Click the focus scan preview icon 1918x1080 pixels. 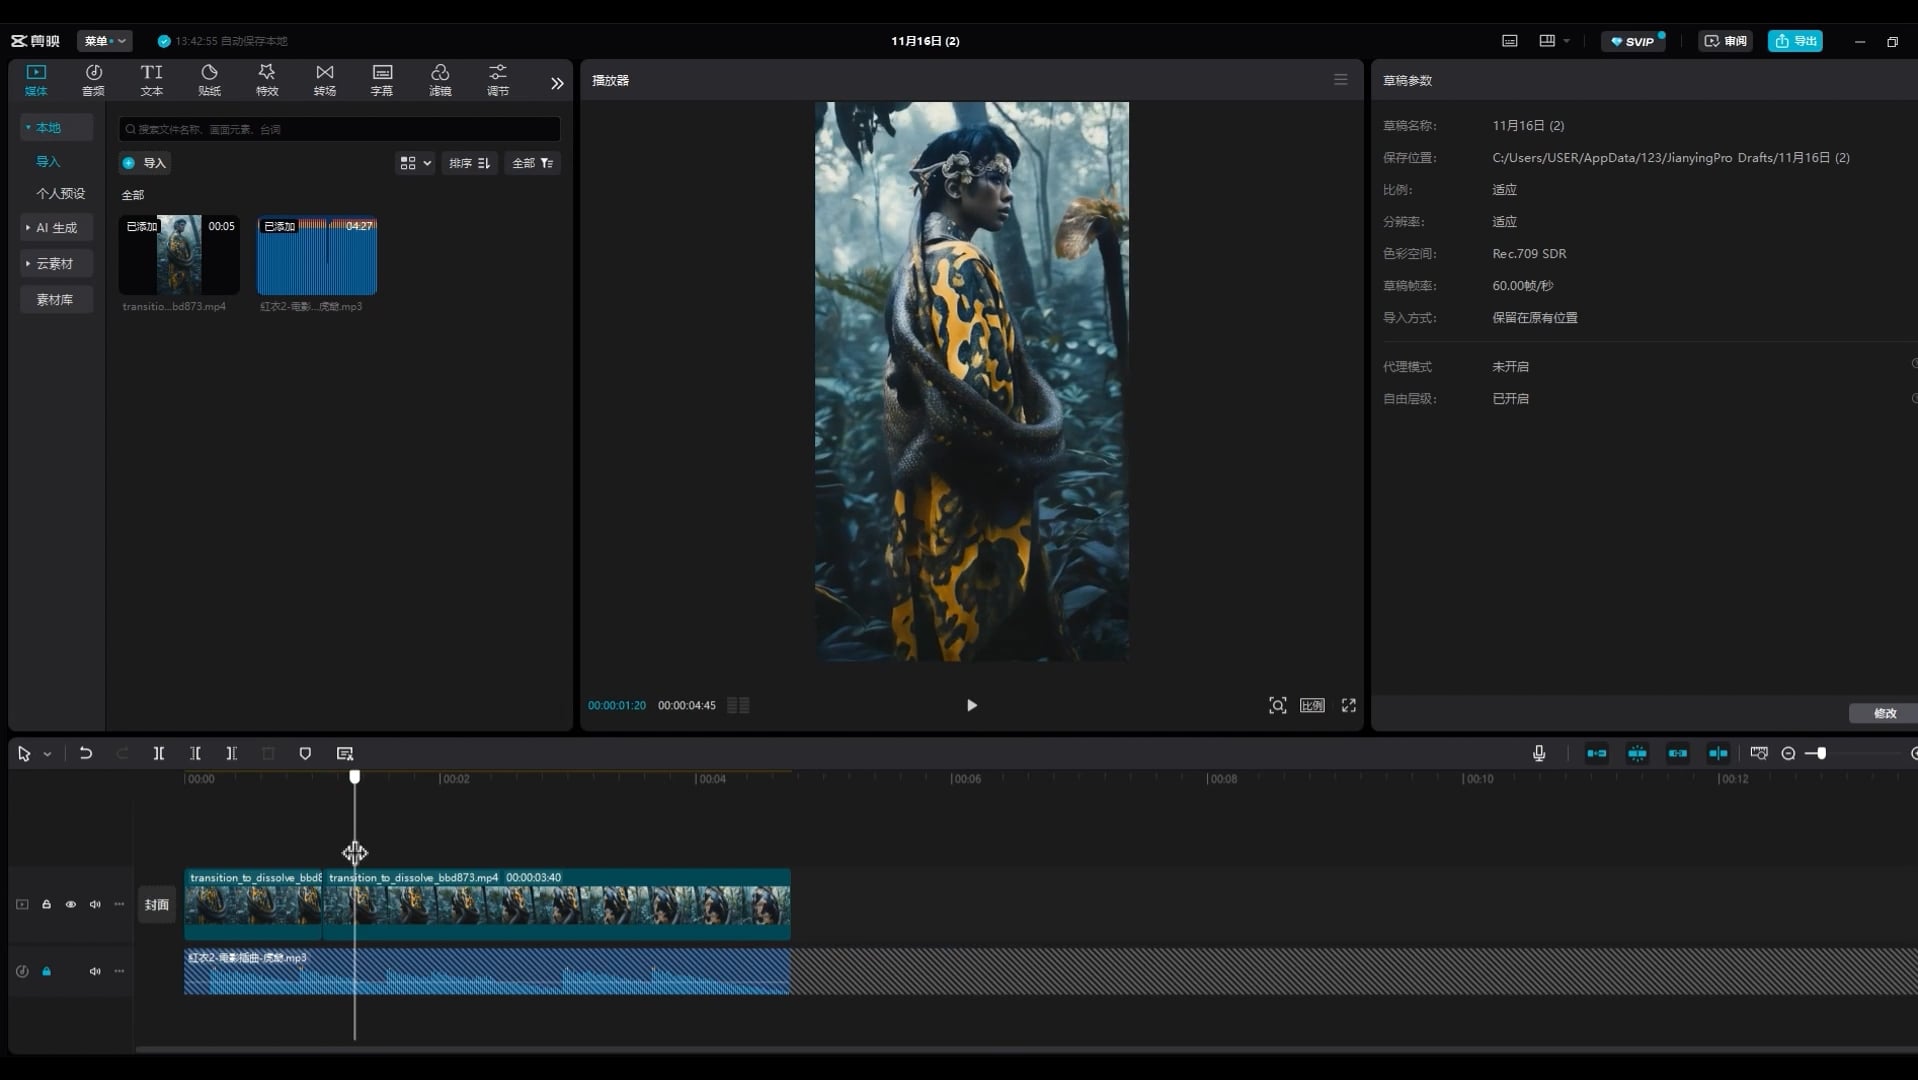(x=1277, y=705)
